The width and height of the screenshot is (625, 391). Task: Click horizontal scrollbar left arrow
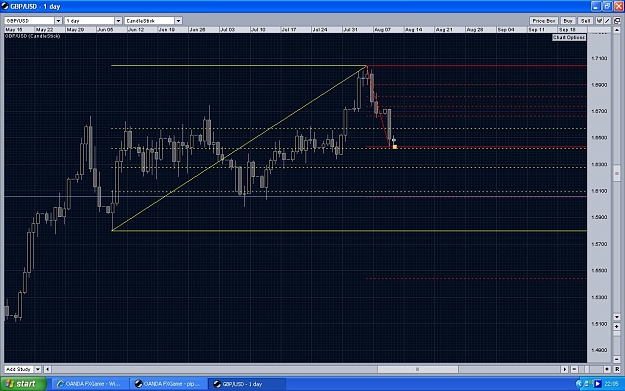(x=47, y=369)
